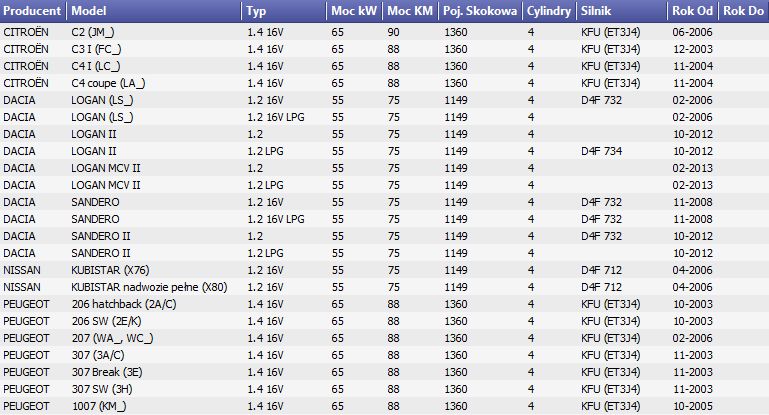Screen dimensions: 769x415
Task: Select NISSAN KUBISTAR nadwozie pełne (X80) row
Action: pyautogui.click(x=384, y=287)
